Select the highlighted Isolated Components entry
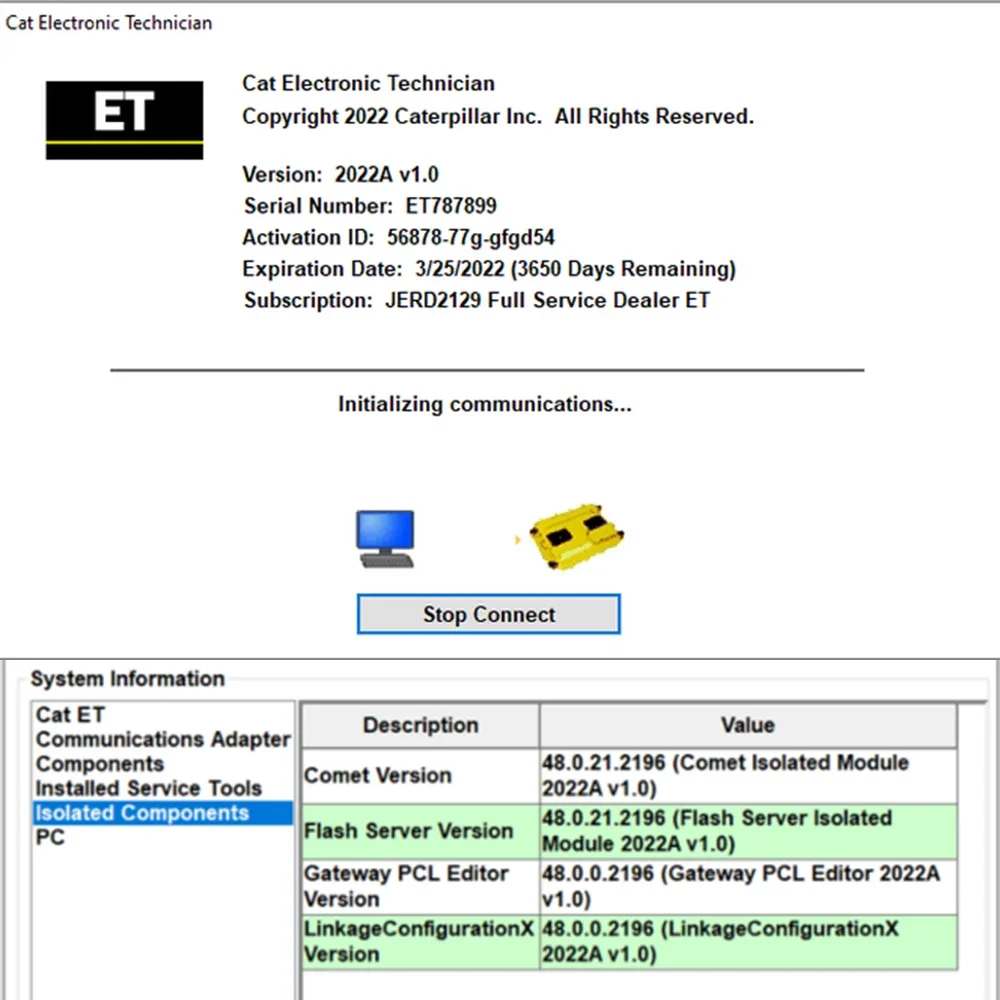1000x1000 pixels. (x=163, y=813)
